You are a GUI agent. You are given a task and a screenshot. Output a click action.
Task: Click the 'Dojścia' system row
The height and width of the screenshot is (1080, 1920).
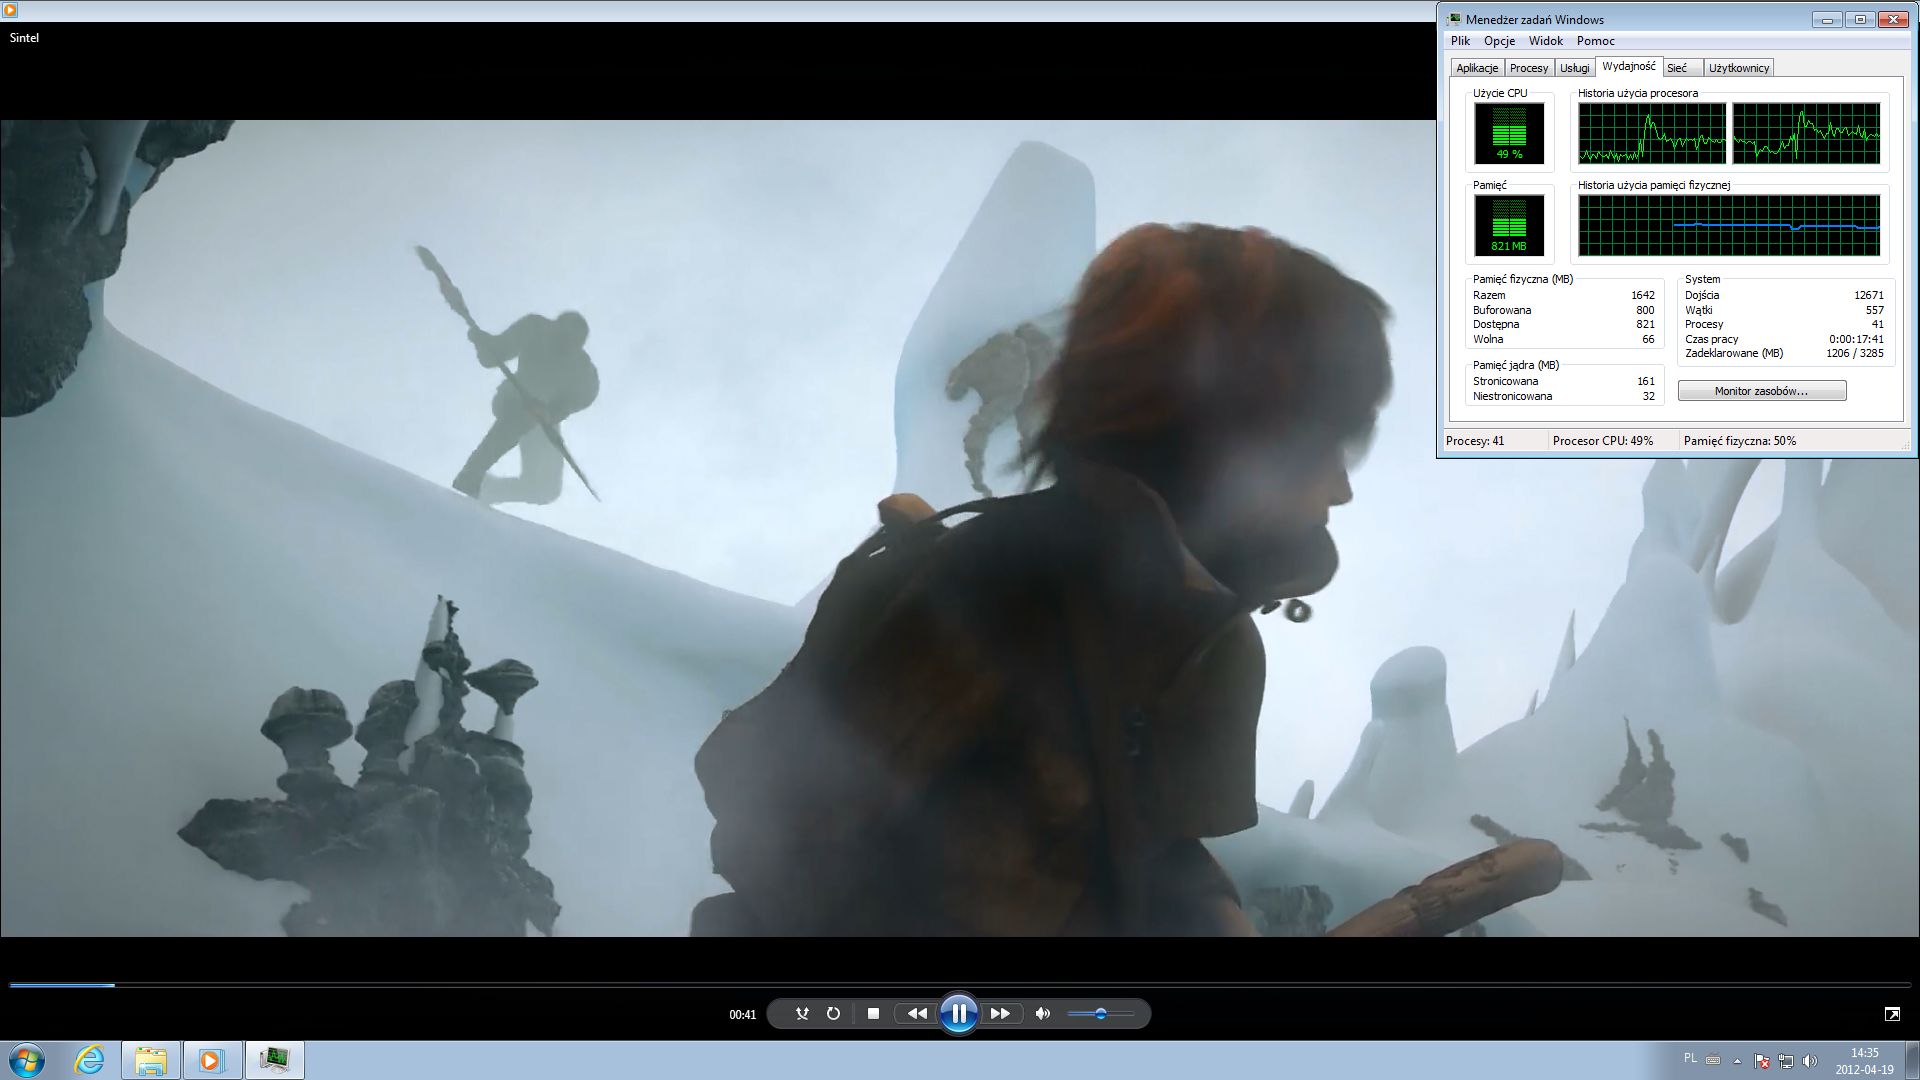1784,295
